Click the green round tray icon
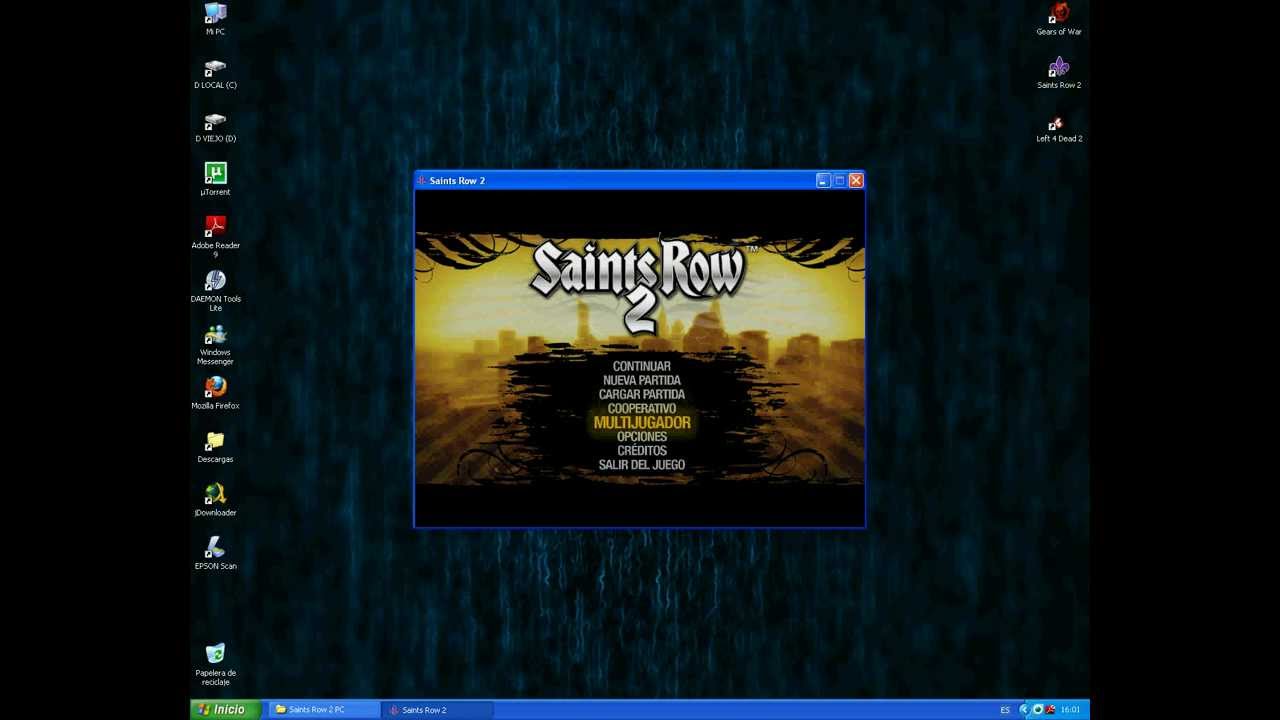 [x=1037, y=710]
